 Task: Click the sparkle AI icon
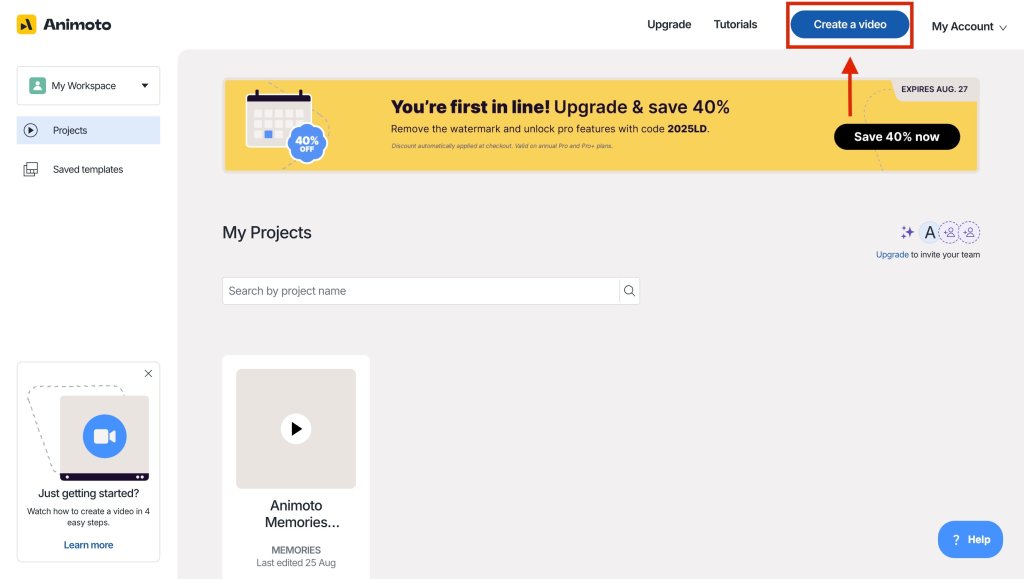pyautogui.click(x=907, y=232)
